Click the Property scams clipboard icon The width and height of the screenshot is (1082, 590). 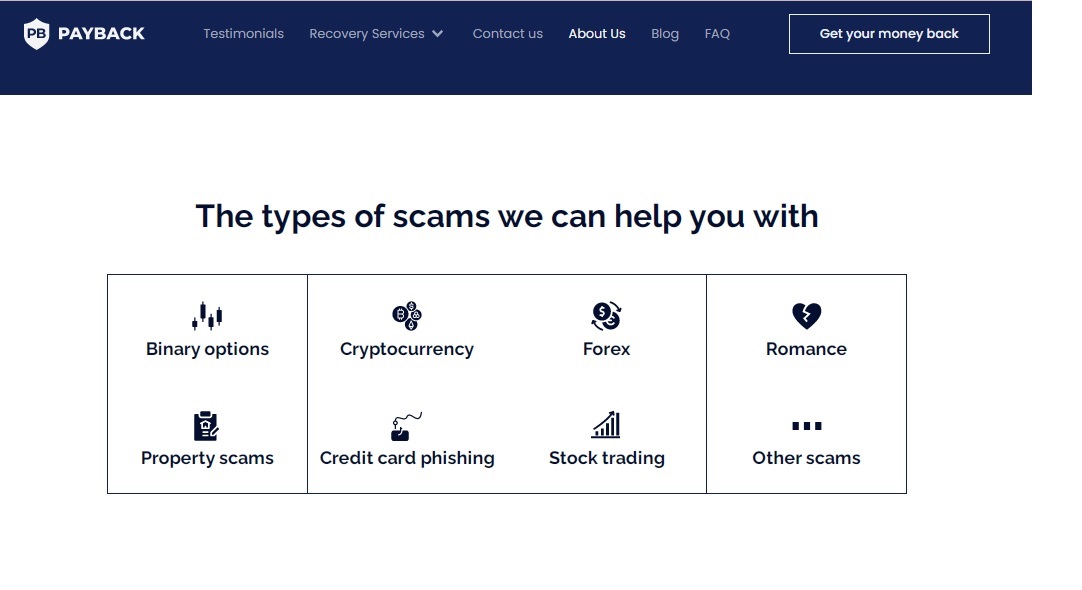[206, 426]
